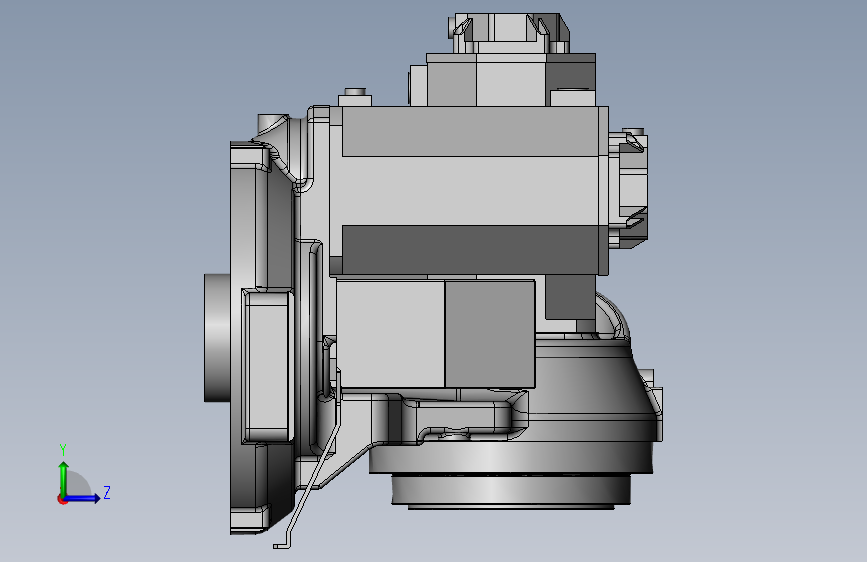Select the cylindrical shaft stub on the model's left
The image size is (867, 562).
coord(217,337)
